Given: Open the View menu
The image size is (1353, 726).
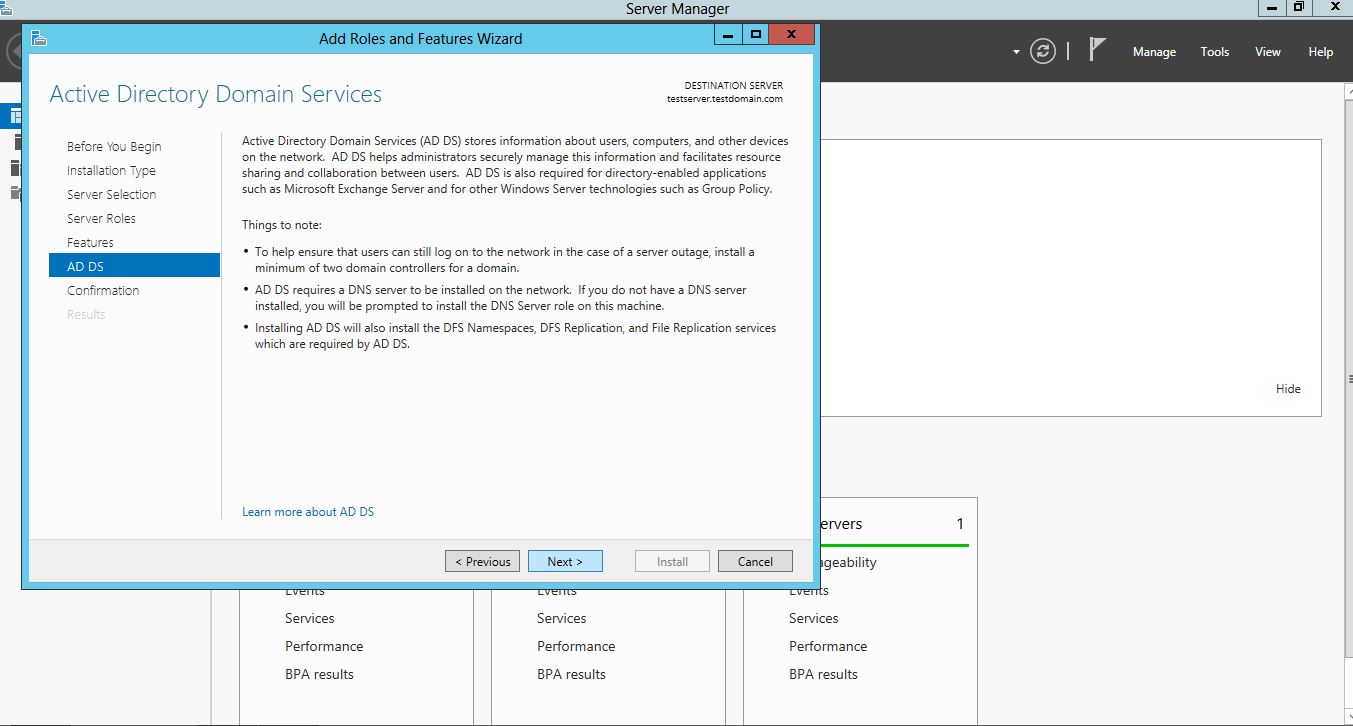Looking at the screenshot, I should (1268, 52).
